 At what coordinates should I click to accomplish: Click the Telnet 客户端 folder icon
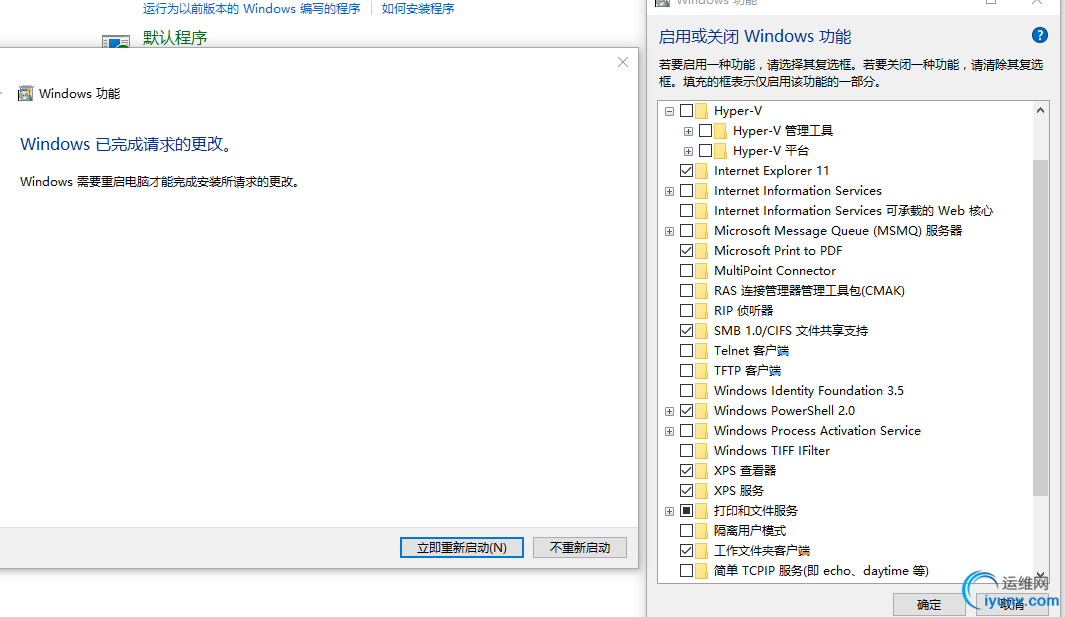coord(702,351)
